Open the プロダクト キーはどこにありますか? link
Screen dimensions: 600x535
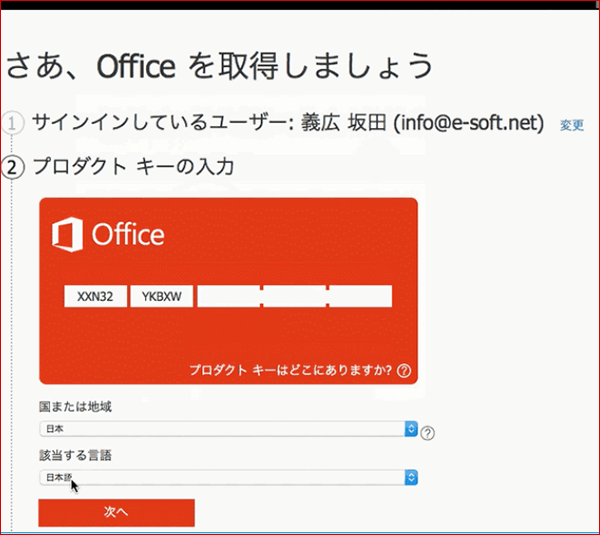tap(291, 370)
